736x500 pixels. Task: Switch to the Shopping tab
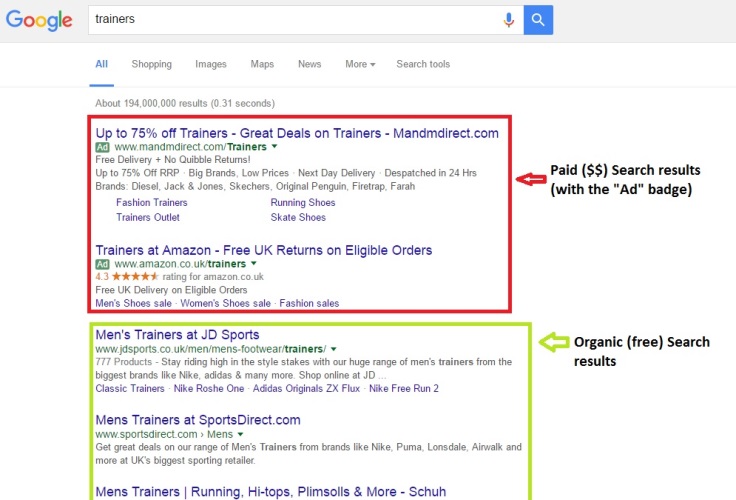[x=152, y=64]
